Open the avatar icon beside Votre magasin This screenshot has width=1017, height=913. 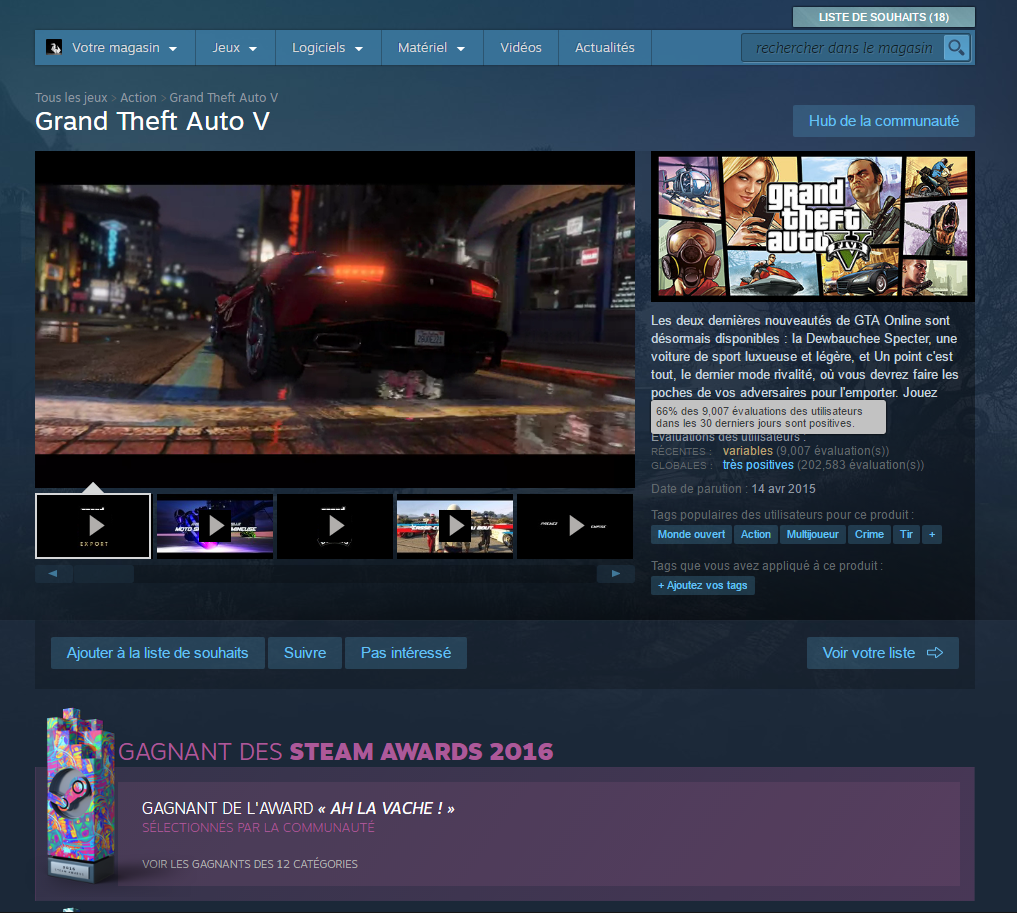[54, 47]
